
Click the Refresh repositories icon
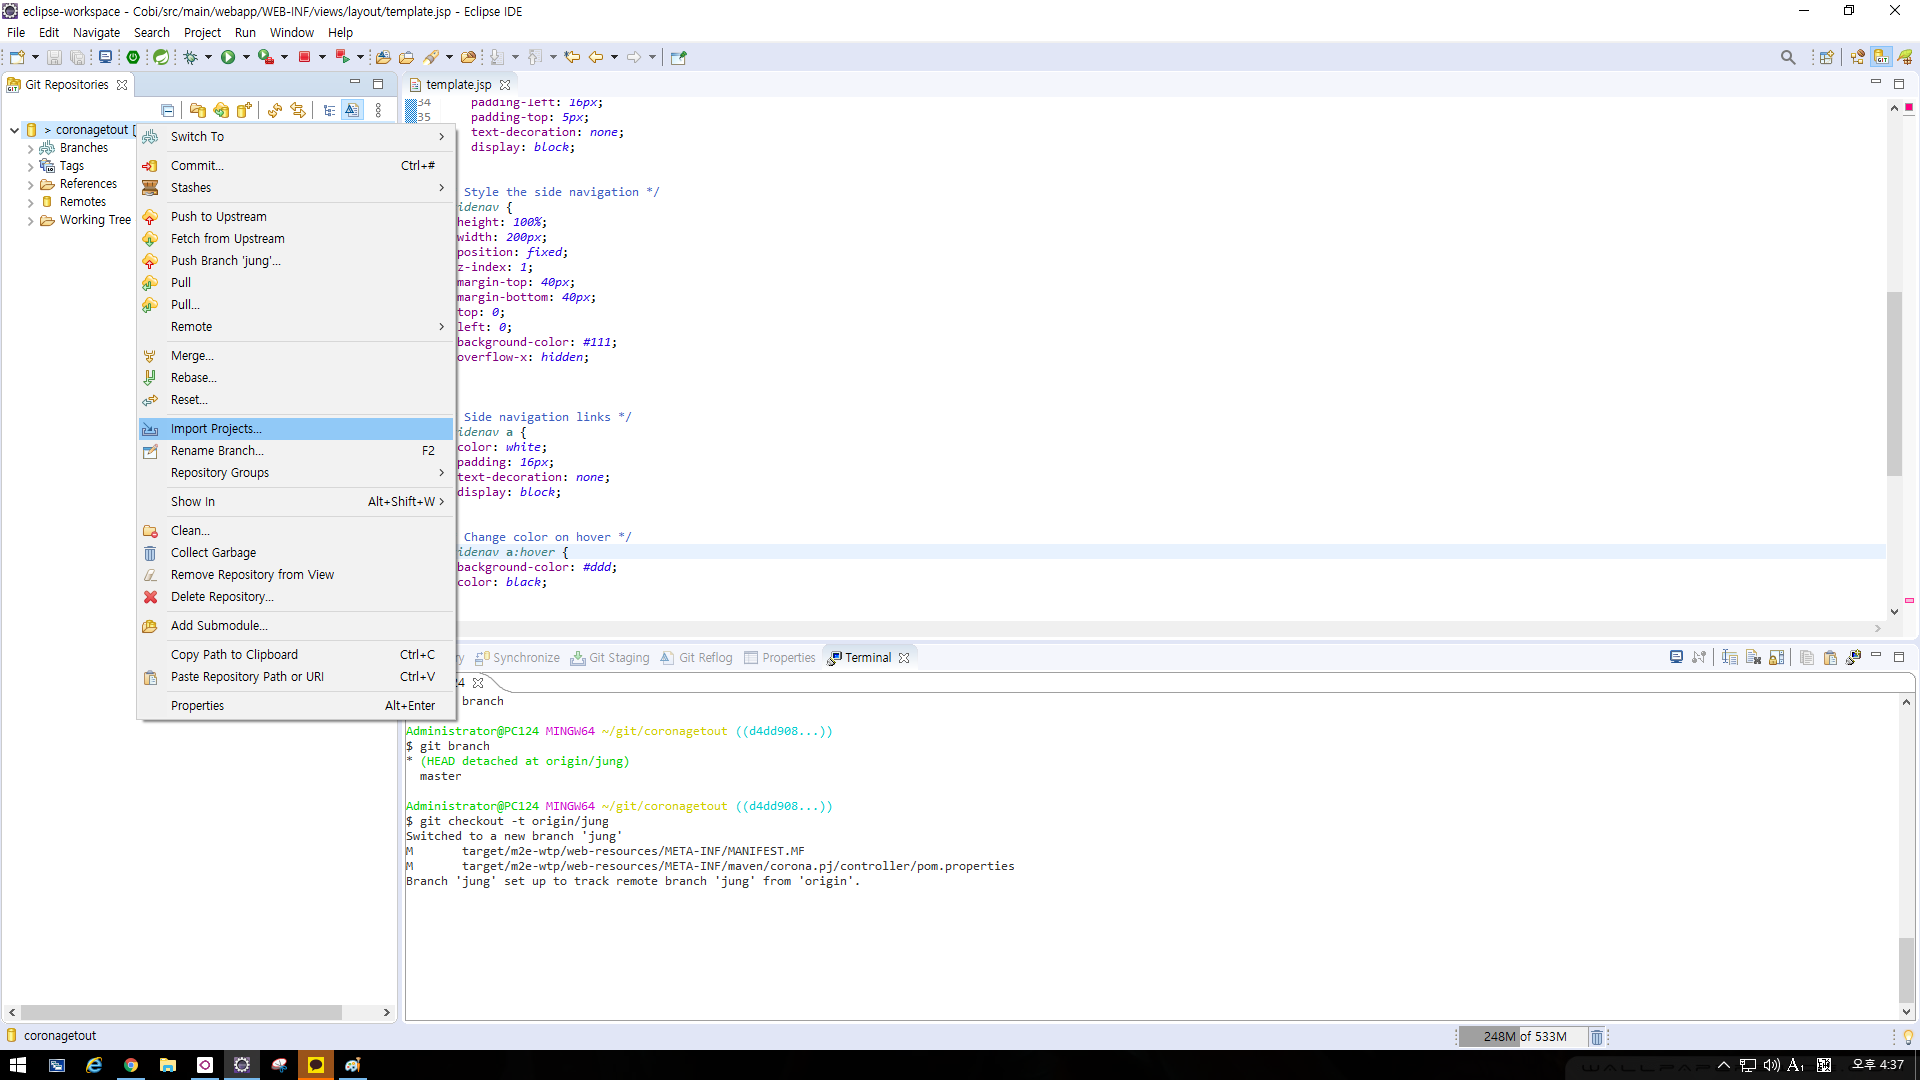pyautogui.click(x=274, y=110)
